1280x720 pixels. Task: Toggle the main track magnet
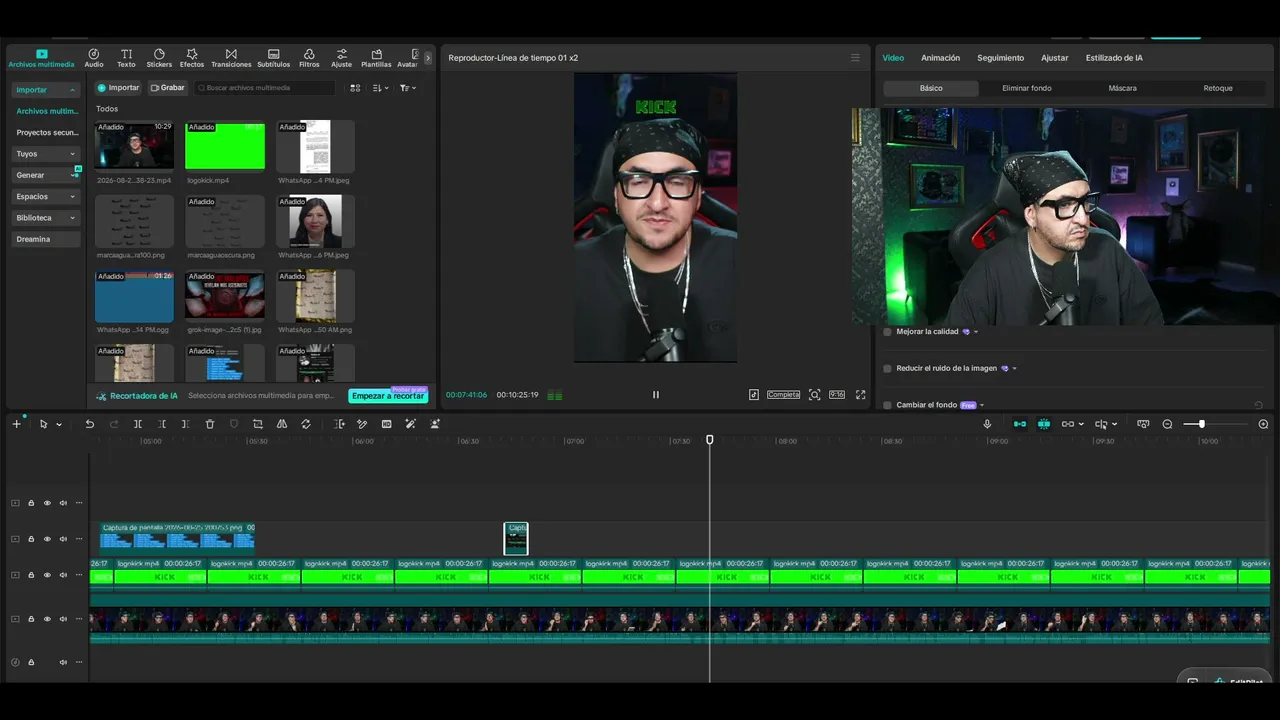pos(1020,424)
